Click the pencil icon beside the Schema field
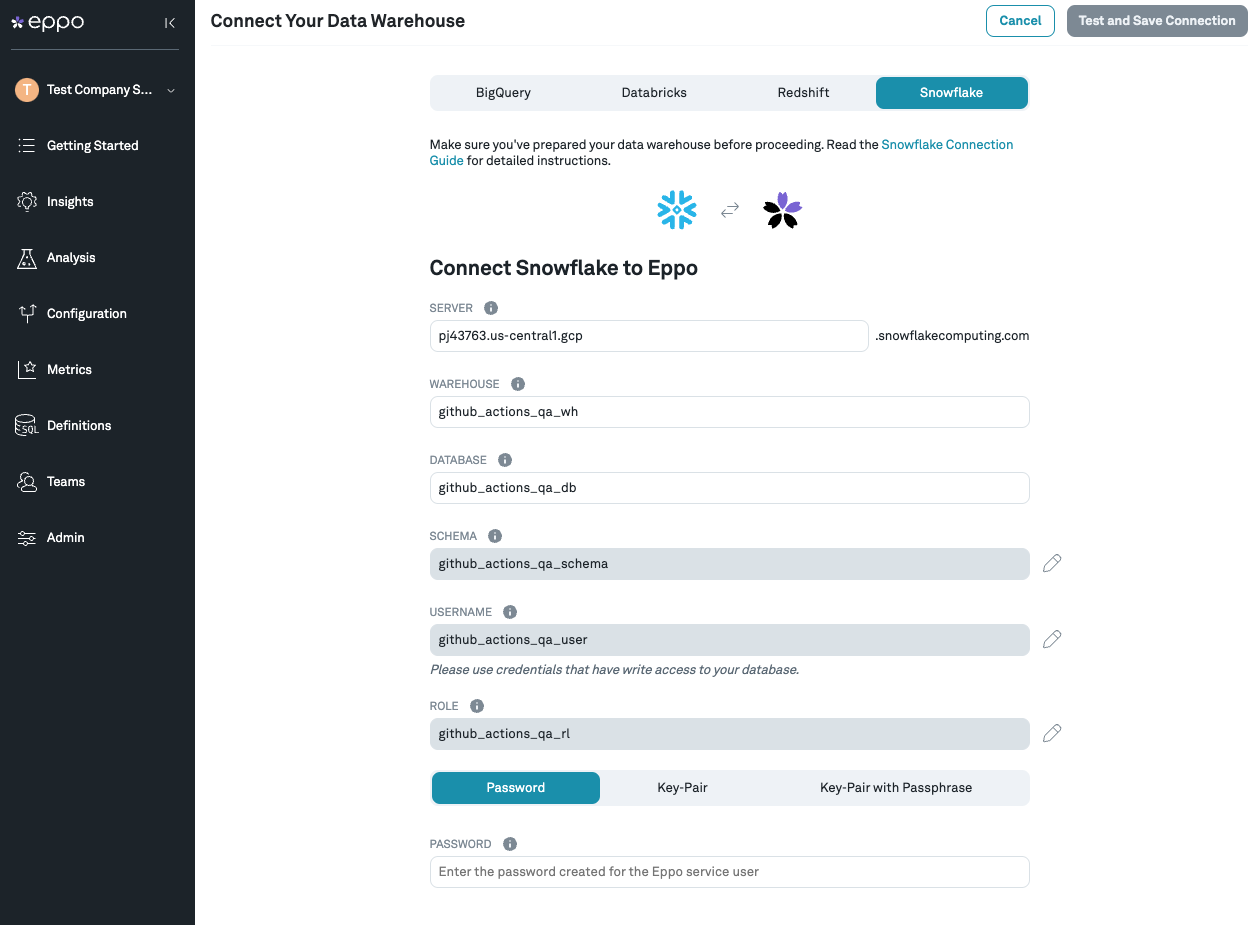This screenshot has width=1259, height=925. [1051, 563]
